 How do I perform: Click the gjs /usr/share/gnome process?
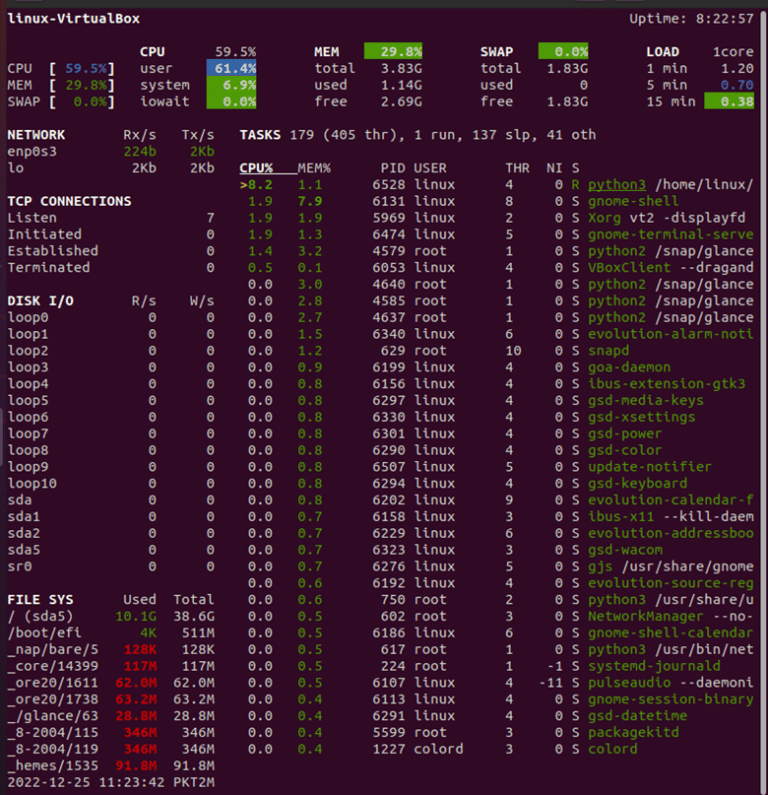click(x=671, y=567)
